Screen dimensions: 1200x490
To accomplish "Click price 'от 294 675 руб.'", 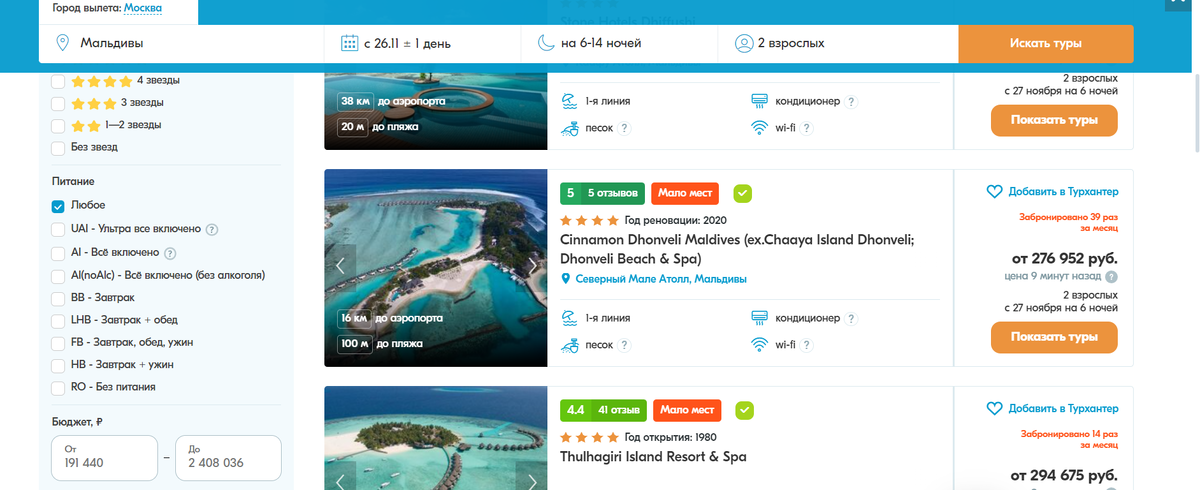I will click(1063, 474).
